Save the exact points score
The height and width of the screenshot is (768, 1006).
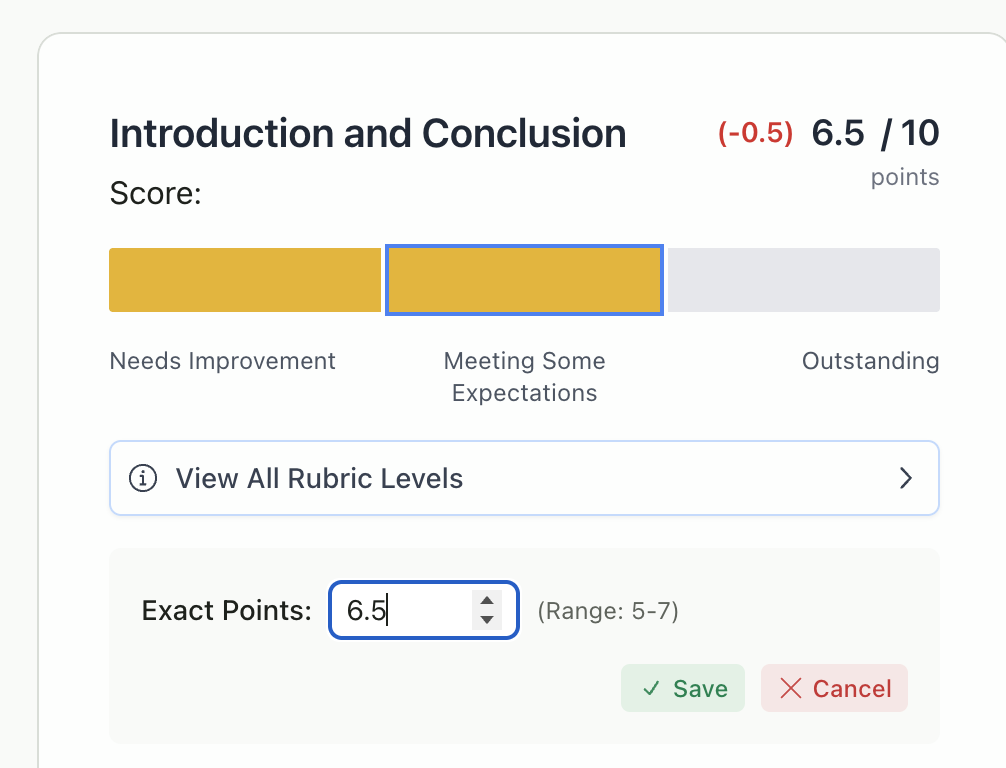click(683, 688)
